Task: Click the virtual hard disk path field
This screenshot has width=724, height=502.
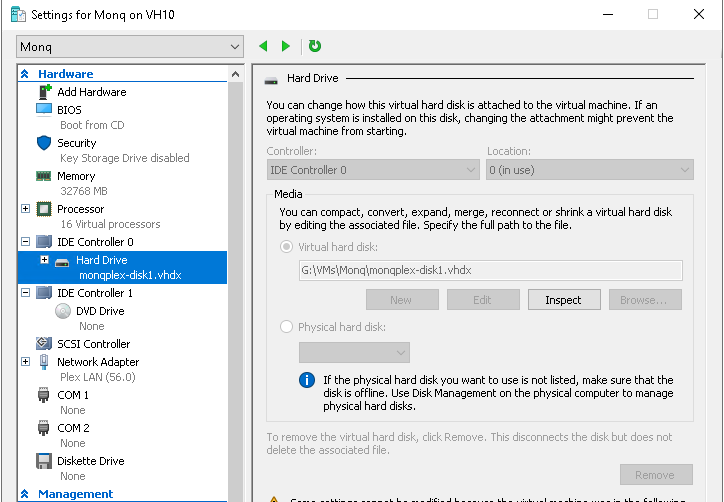Action: tap(490, 270)
